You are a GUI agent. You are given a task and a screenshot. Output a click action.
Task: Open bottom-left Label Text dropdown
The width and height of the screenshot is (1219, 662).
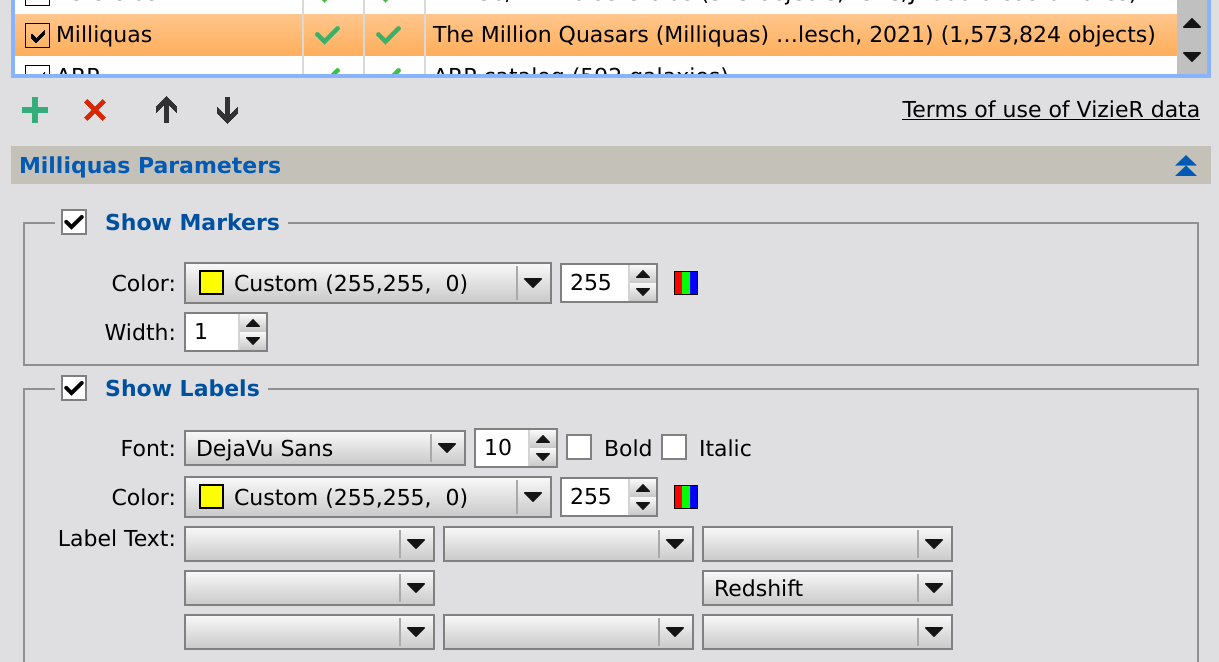310,632
